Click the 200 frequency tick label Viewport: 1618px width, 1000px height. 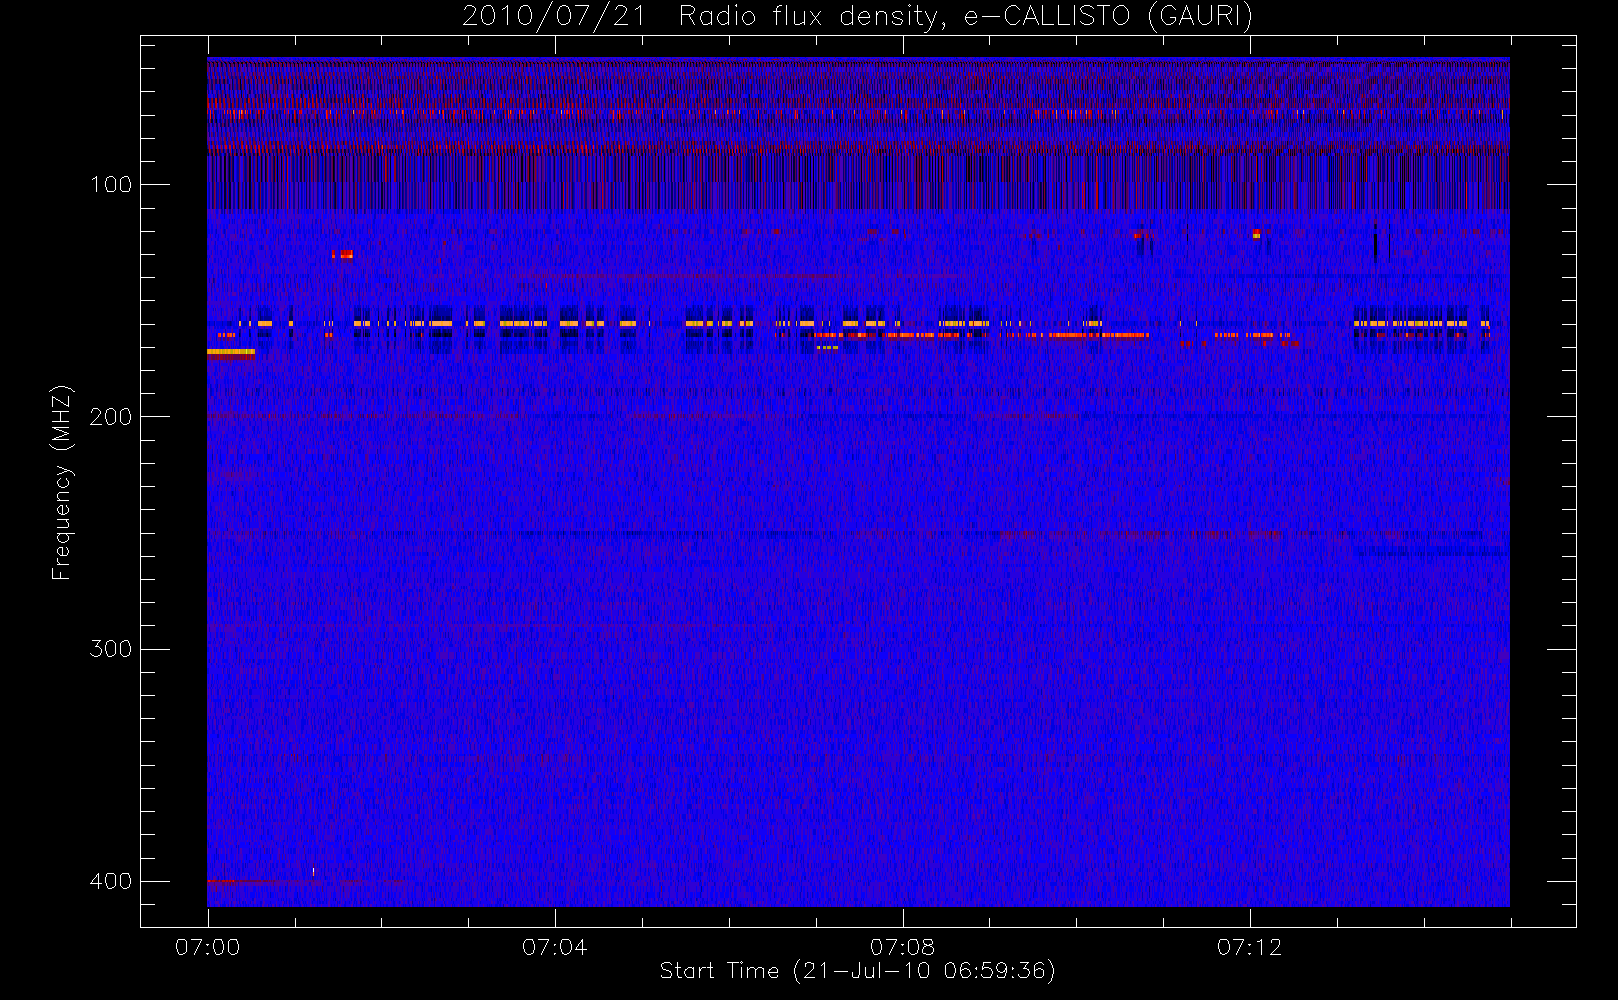pos(110,416)
